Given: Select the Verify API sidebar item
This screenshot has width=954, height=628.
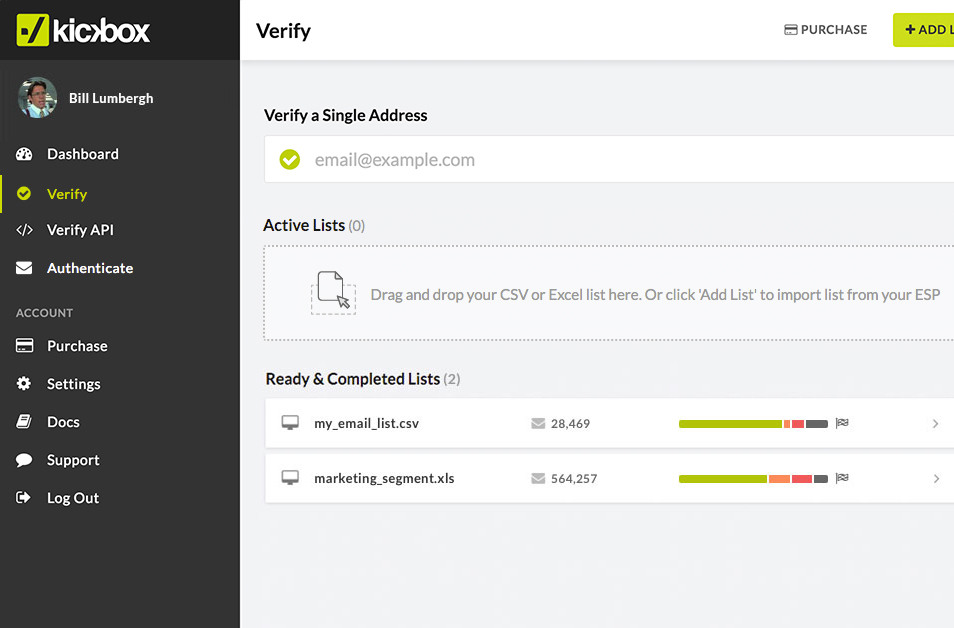Looking at the screenshot, I should (x=80, y=230).
